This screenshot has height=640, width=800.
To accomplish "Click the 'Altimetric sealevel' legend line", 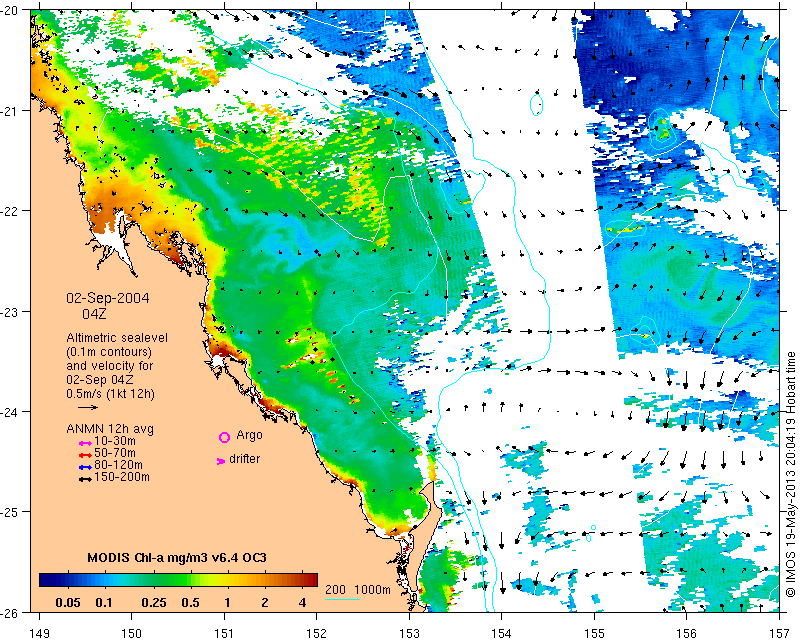I will pyautogui.click(x=117, y=338).
